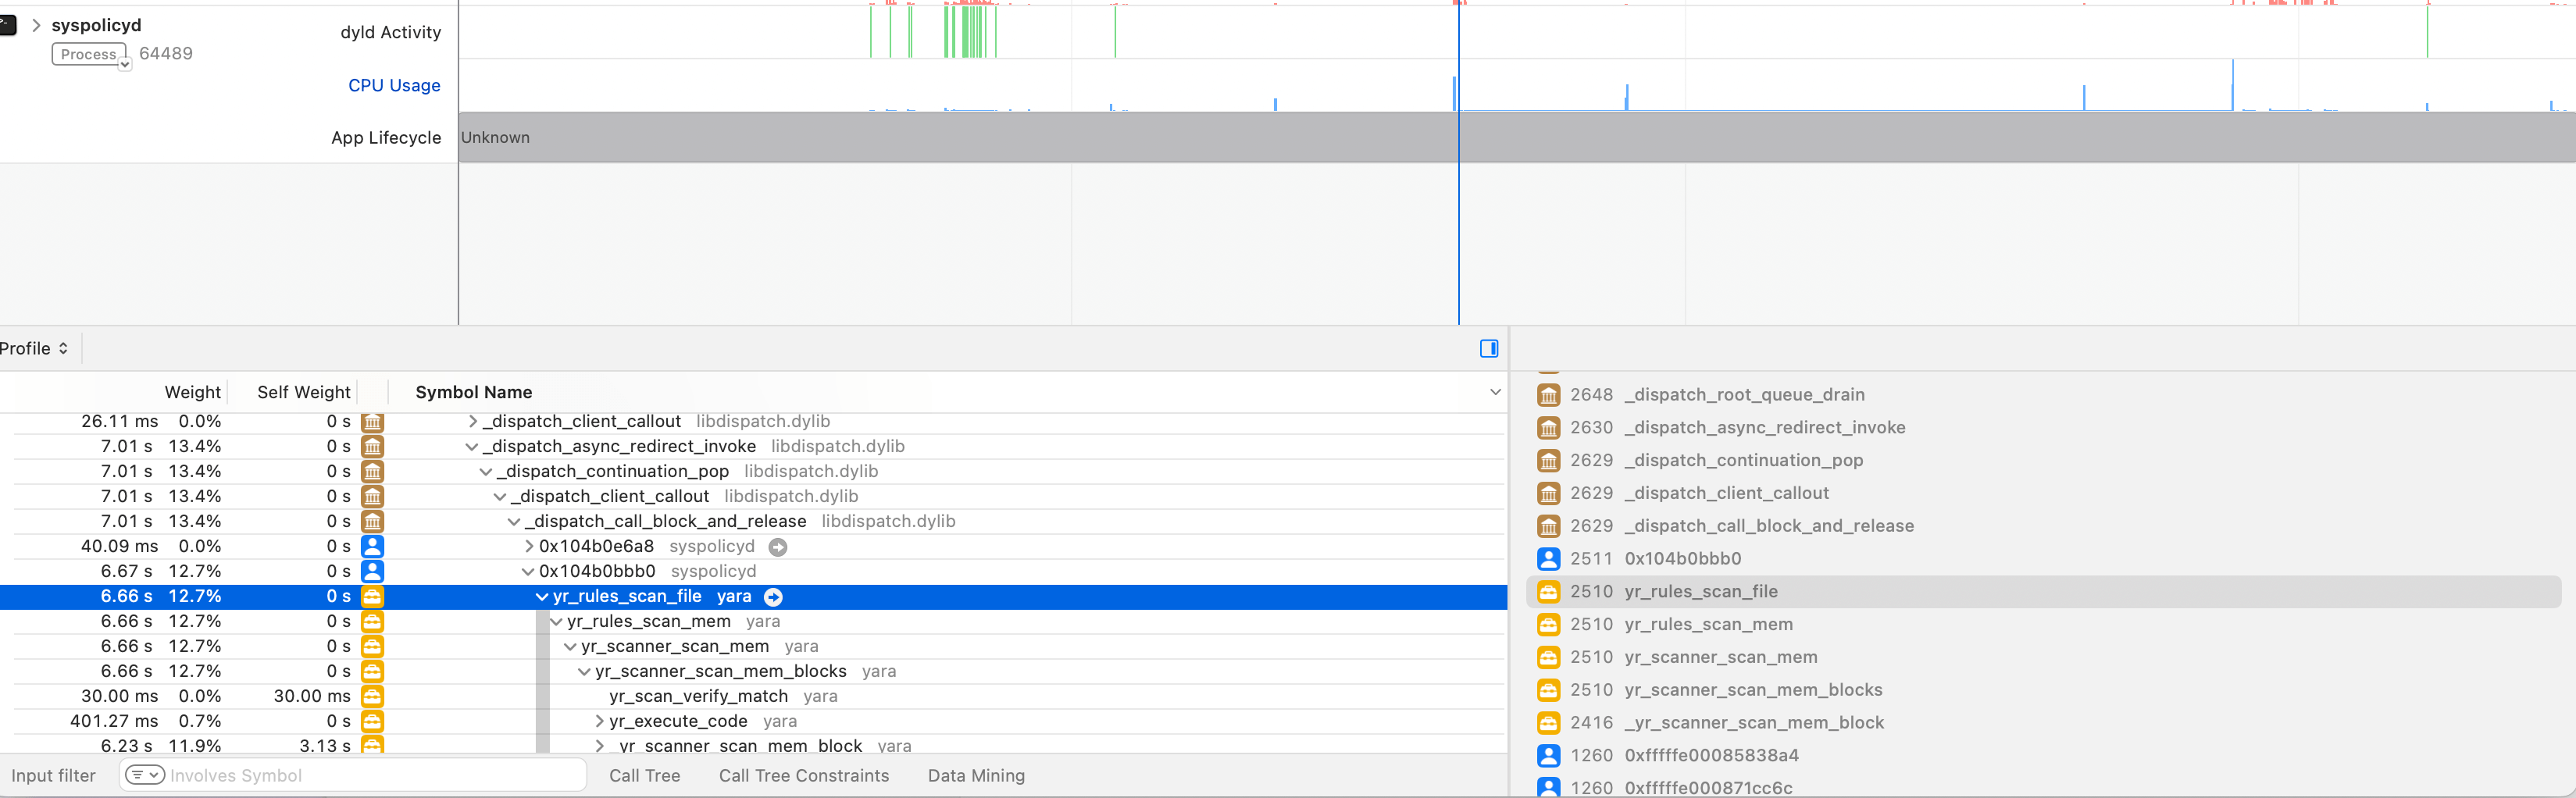2576x798 pixels.
Task: Collapse _dispatch_call_block_and_release tree row
Action: 513,521
